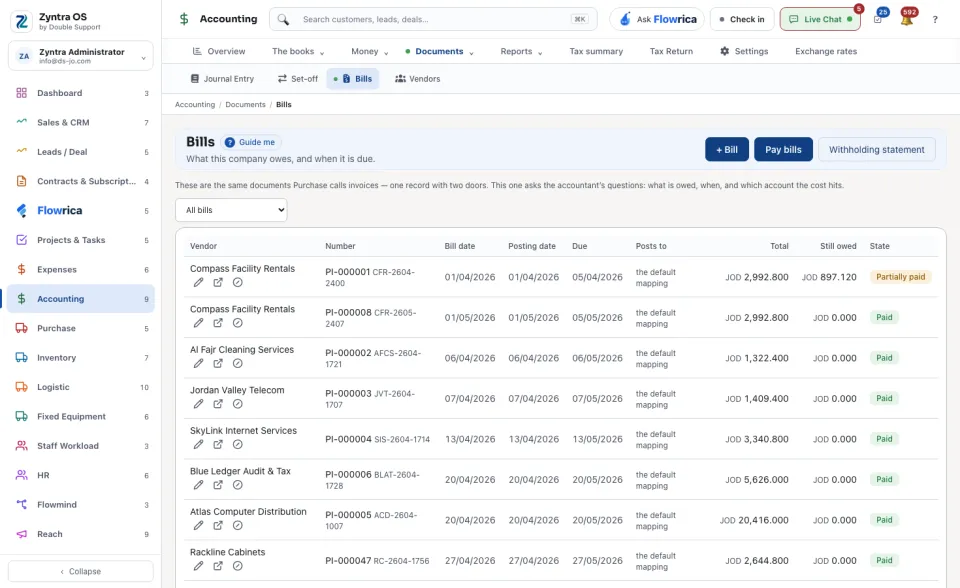
Task: Click the JOD 20,416.000 total
Action: (x=754, y=520)
